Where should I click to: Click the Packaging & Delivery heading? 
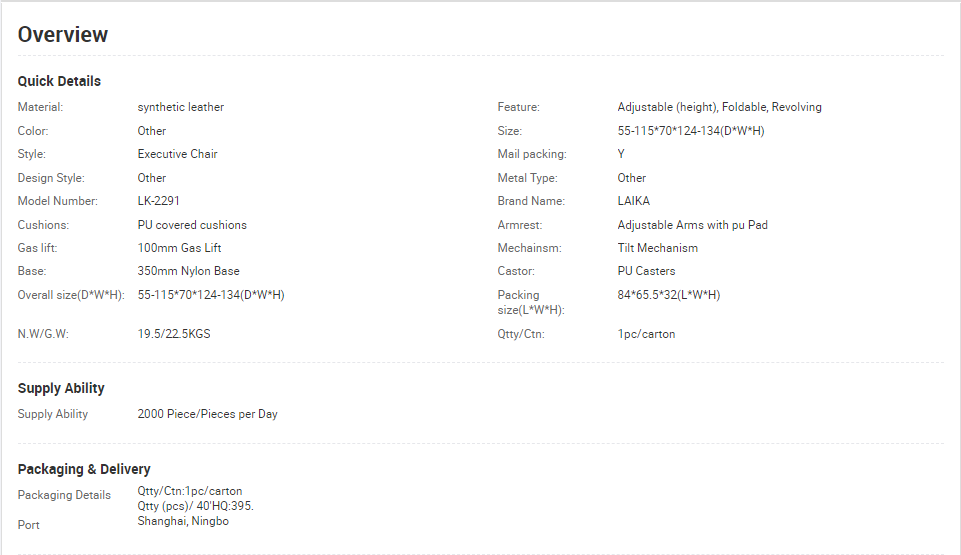pos(84,469)
